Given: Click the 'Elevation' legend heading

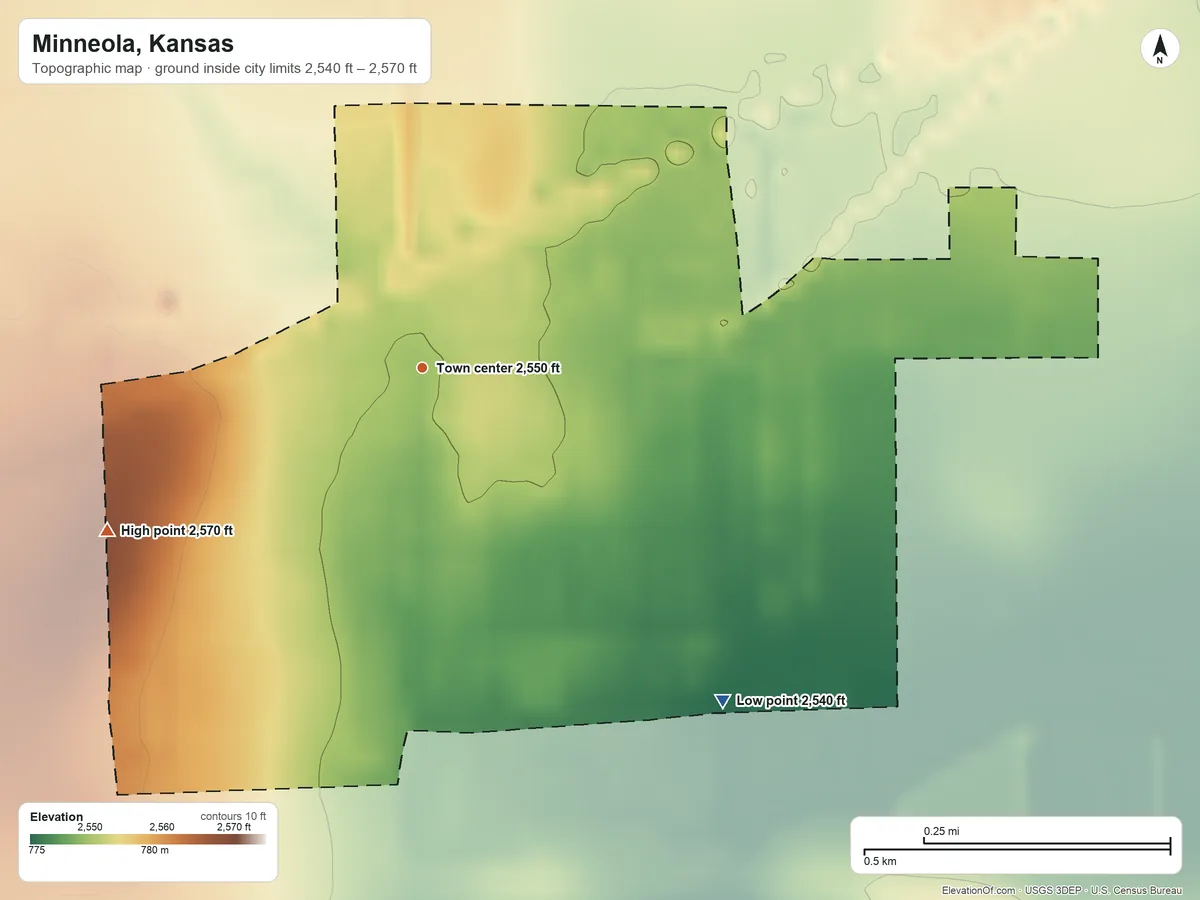Looking at the screenshot, I should 57,817.
